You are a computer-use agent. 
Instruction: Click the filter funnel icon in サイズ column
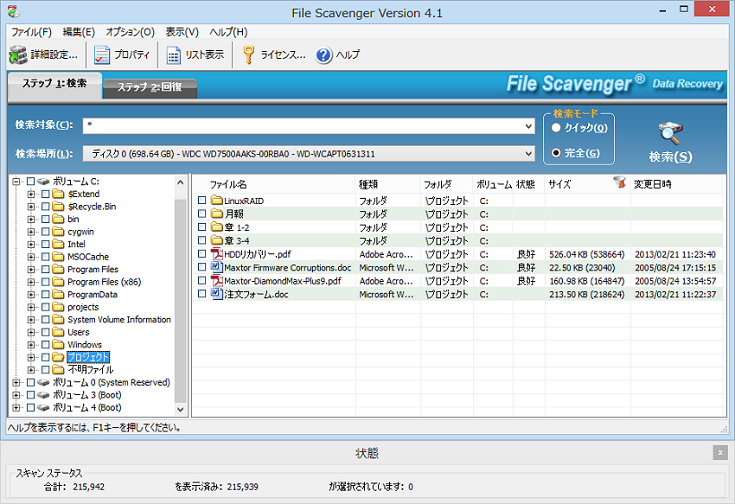coord(620,182)
